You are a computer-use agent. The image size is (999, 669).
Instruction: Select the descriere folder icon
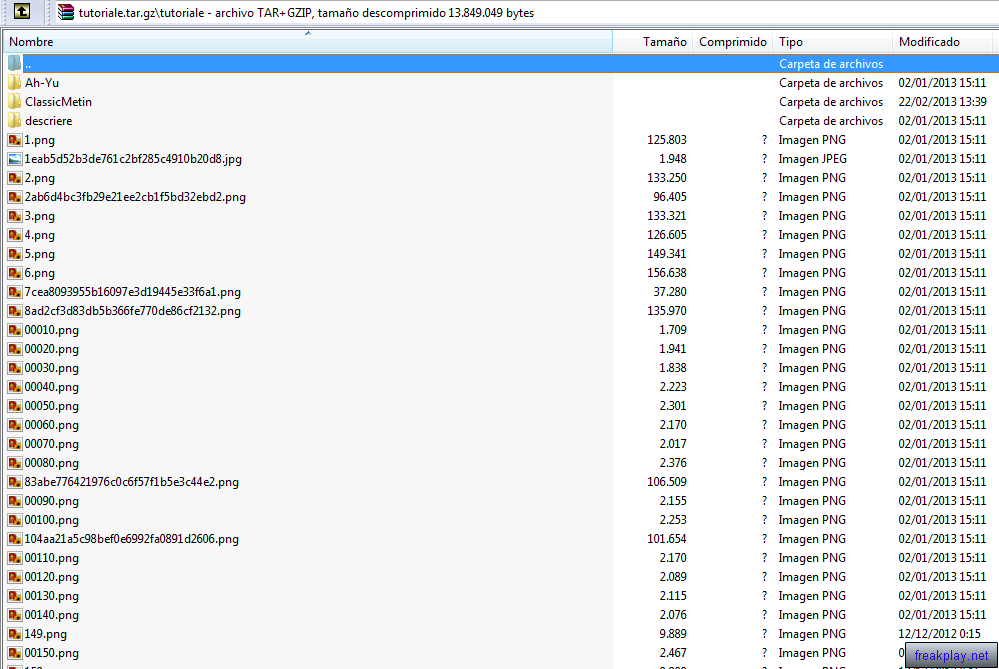(x=15, y=121)
